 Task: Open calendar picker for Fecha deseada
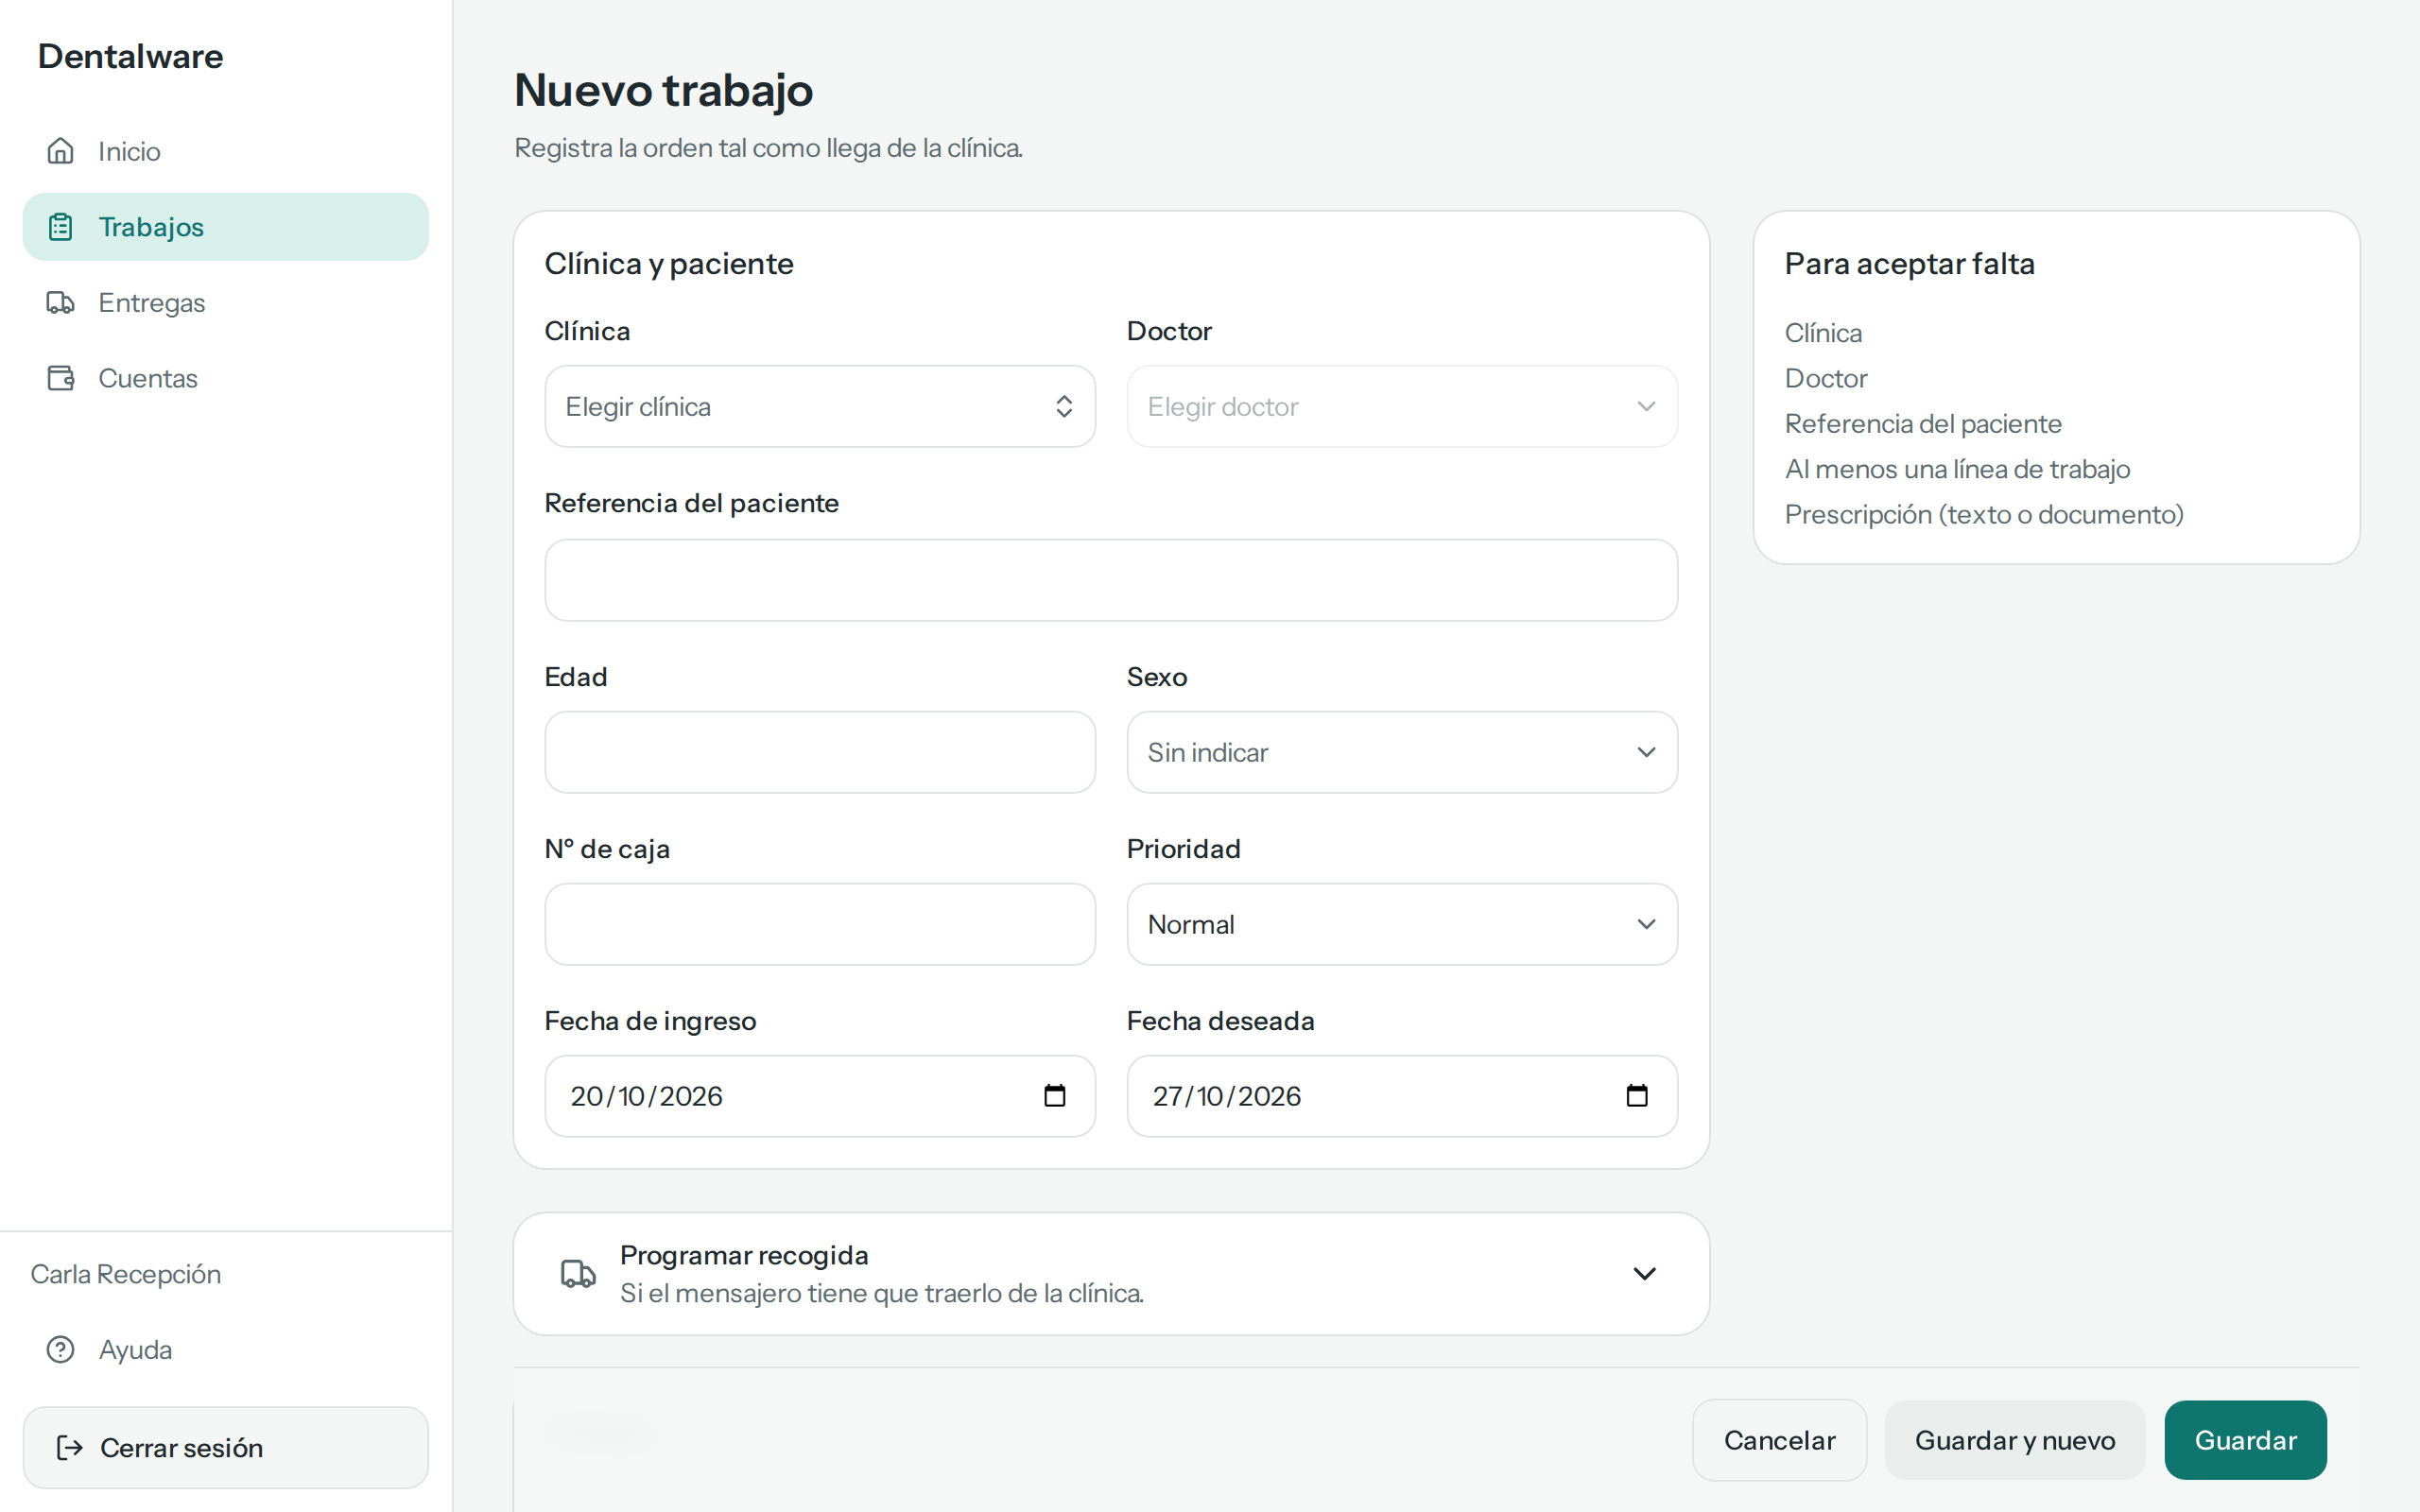(x=1637, y=1096)
